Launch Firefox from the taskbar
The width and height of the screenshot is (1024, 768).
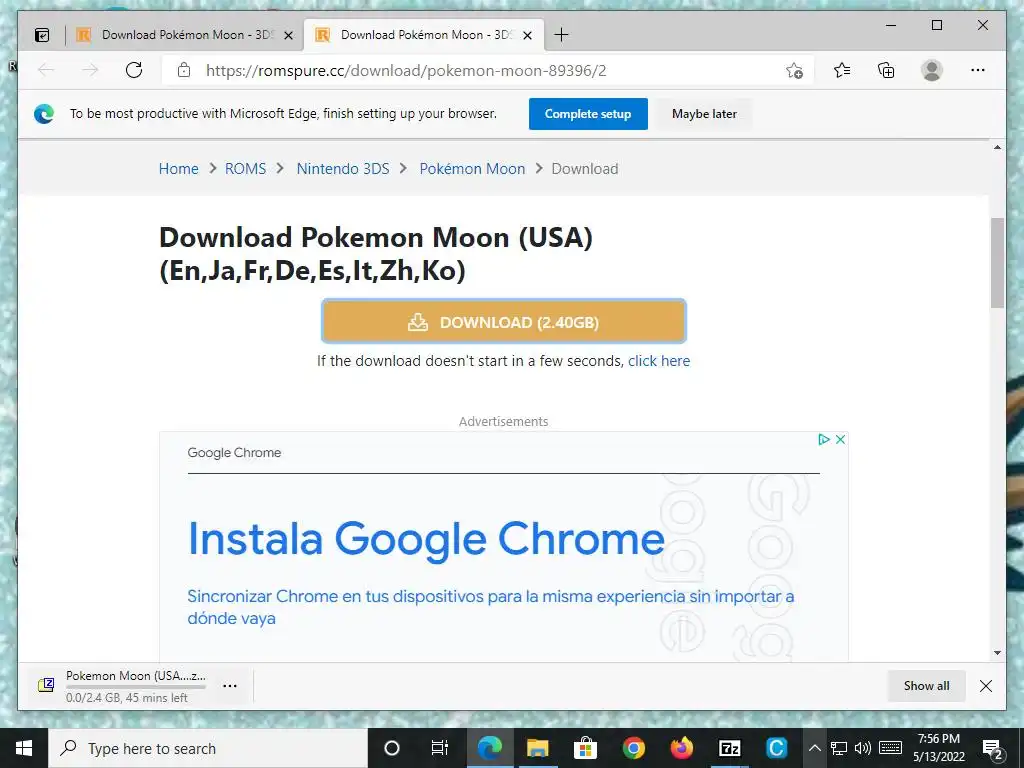(681, 748)
